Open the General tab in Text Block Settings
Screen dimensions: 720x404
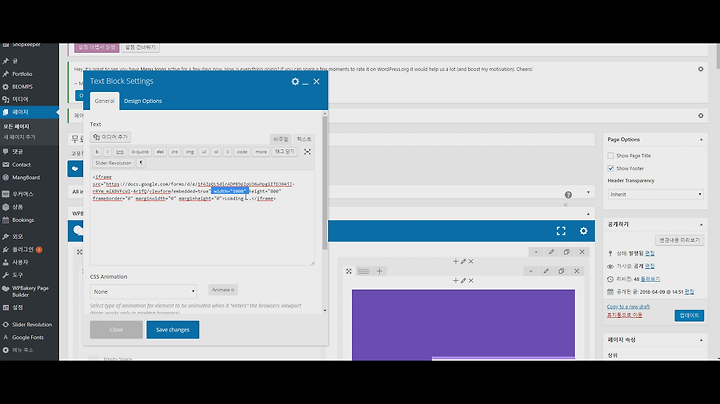click(x=105, y=101)
